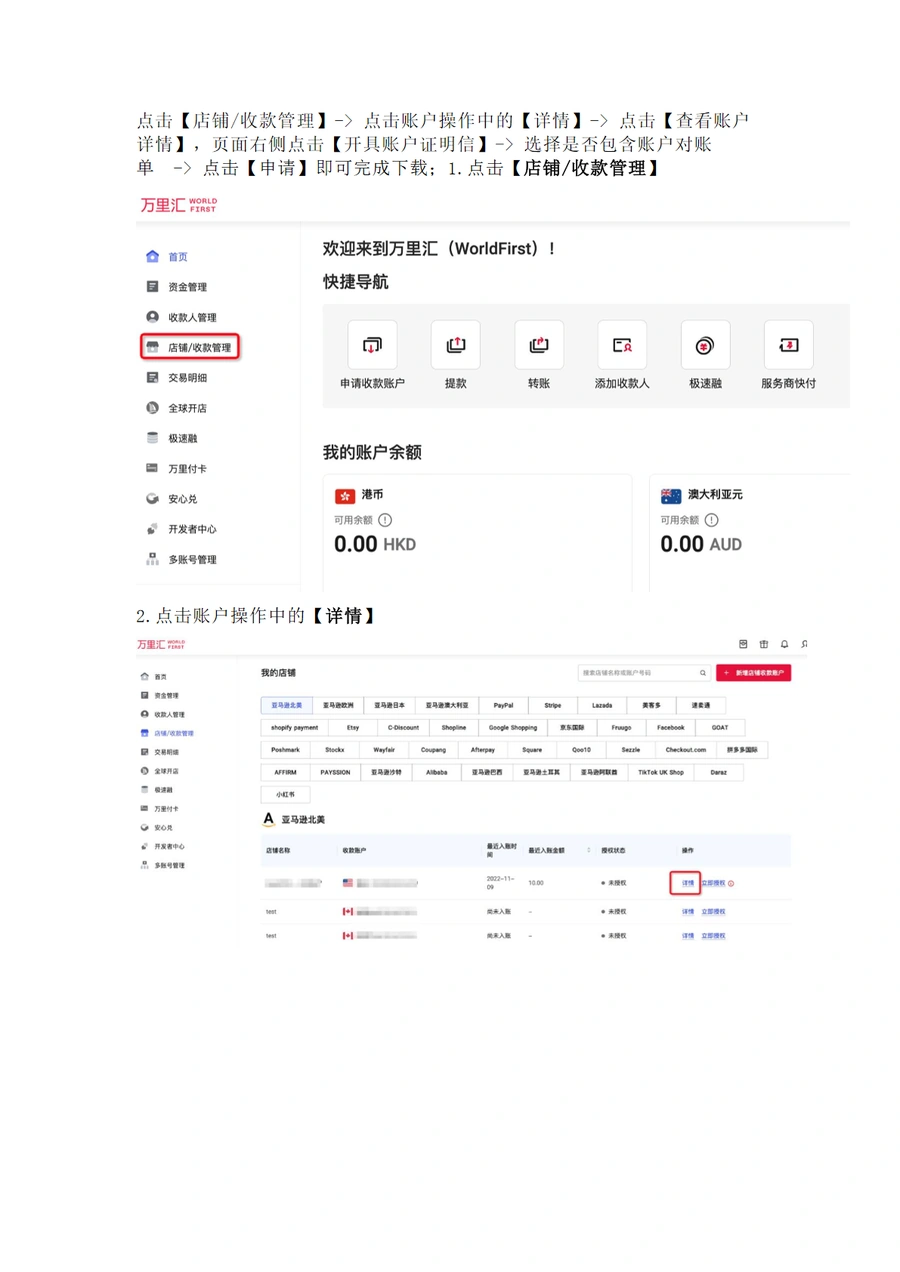Click 开发者中心 icon in welcome page sidebar
The width and height of the screenshot is (900, 1272).
152,529
